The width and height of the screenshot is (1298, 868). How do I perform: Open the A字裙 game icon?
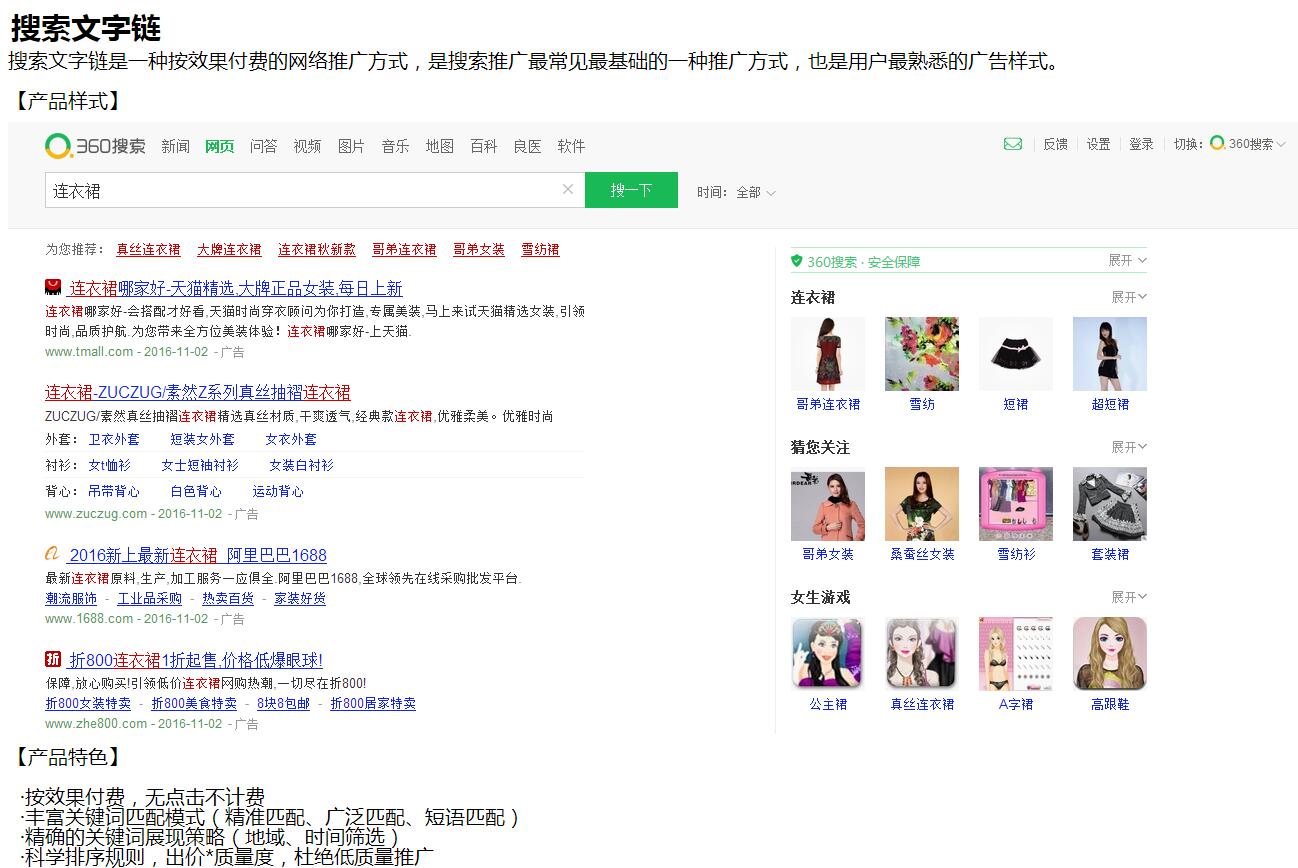tap(1016, 654)
